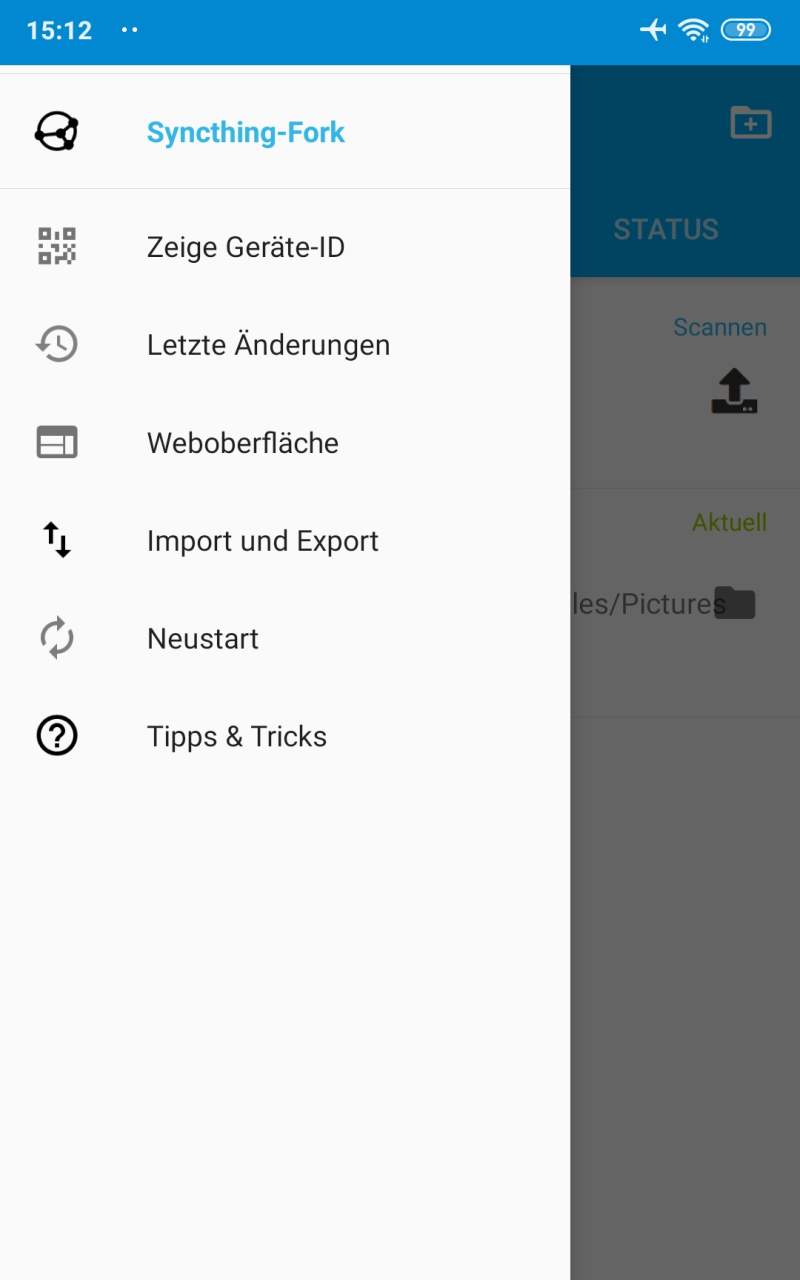
Task: Open Zeige Geräte-ID menu entry
Action: tap(245, 247)
